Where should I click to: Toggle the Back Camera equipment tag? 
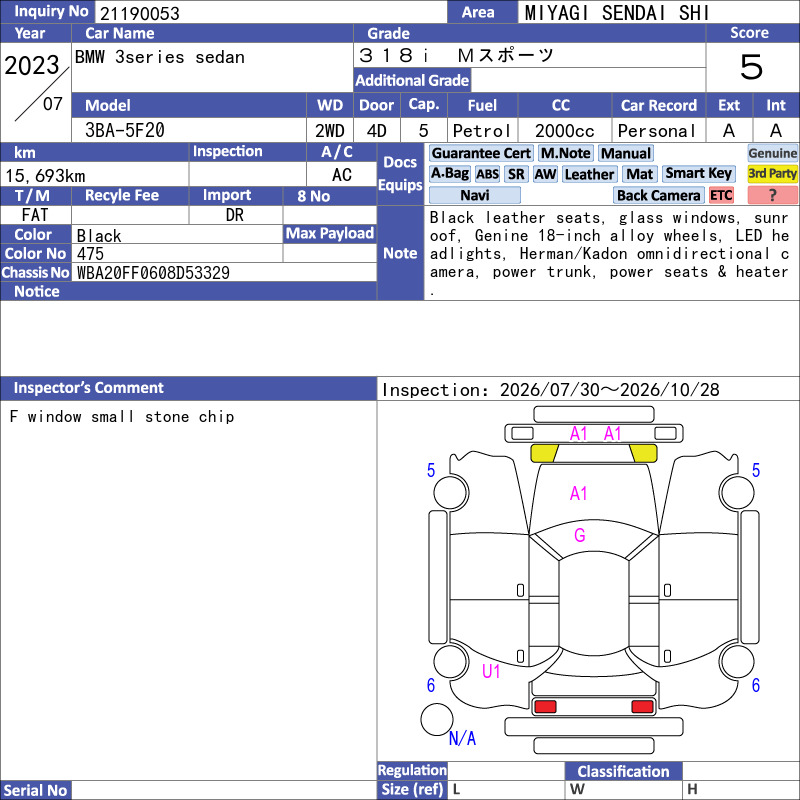pos(658,195)
